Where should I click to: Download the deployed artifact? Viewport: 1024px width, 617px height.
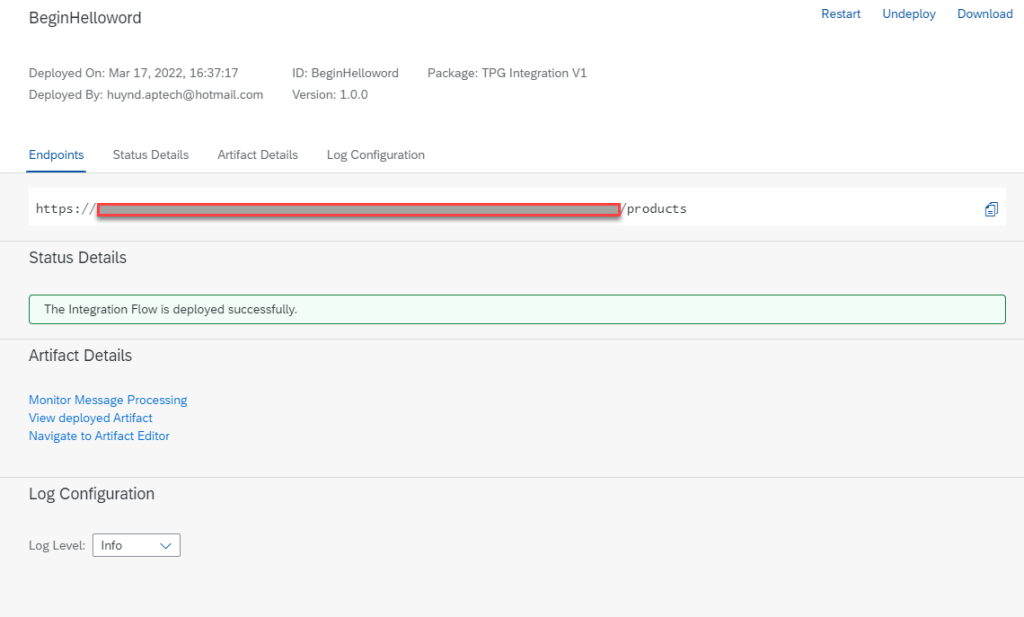985,14
